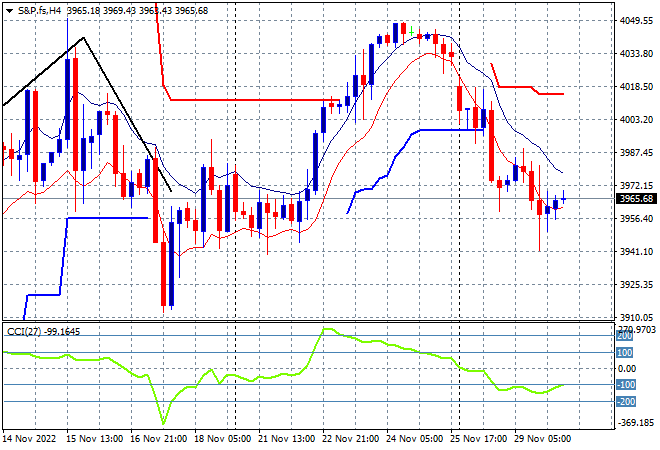The height and width of the screenshot is (450, 660).
Task: Click the 22 Nov 21:00 time label
Action: tap(350, 439)
